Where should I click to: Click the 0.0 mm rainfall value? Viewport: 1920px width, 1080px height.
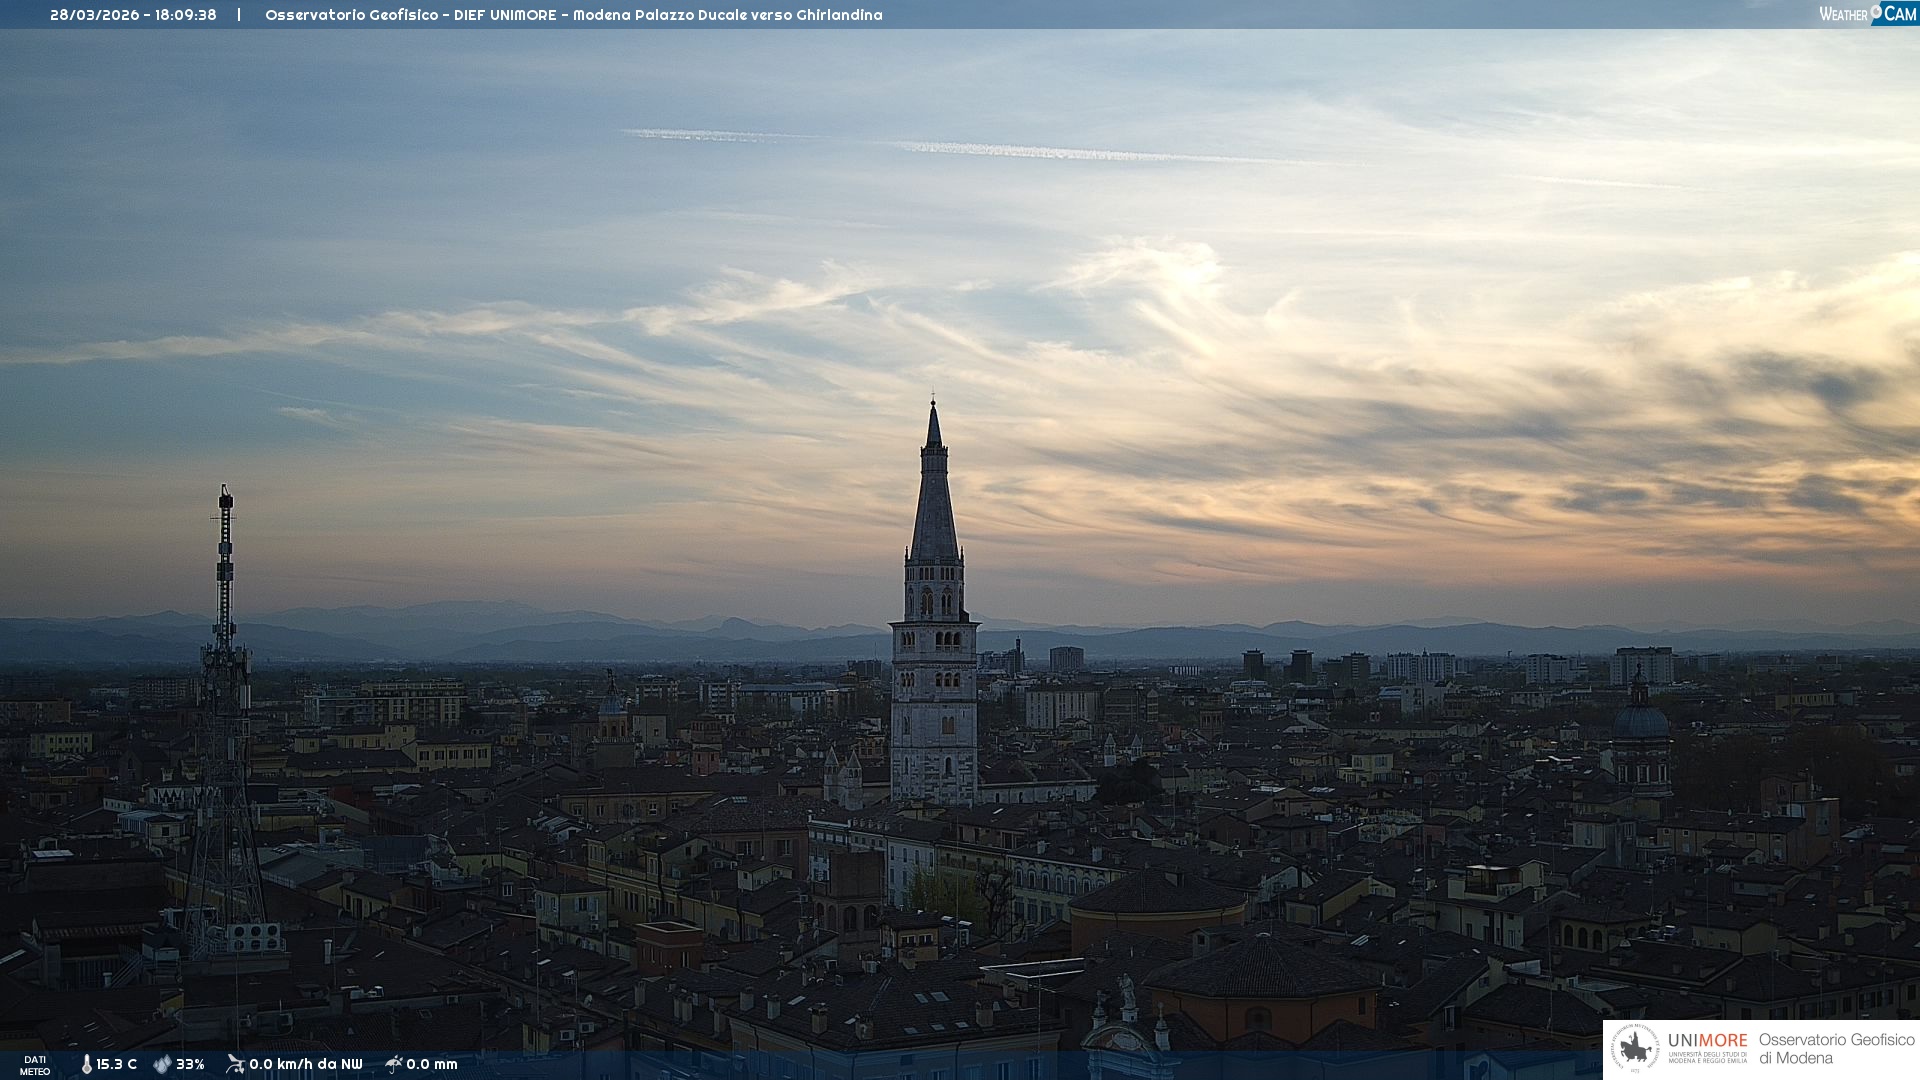coord(432,1064)
